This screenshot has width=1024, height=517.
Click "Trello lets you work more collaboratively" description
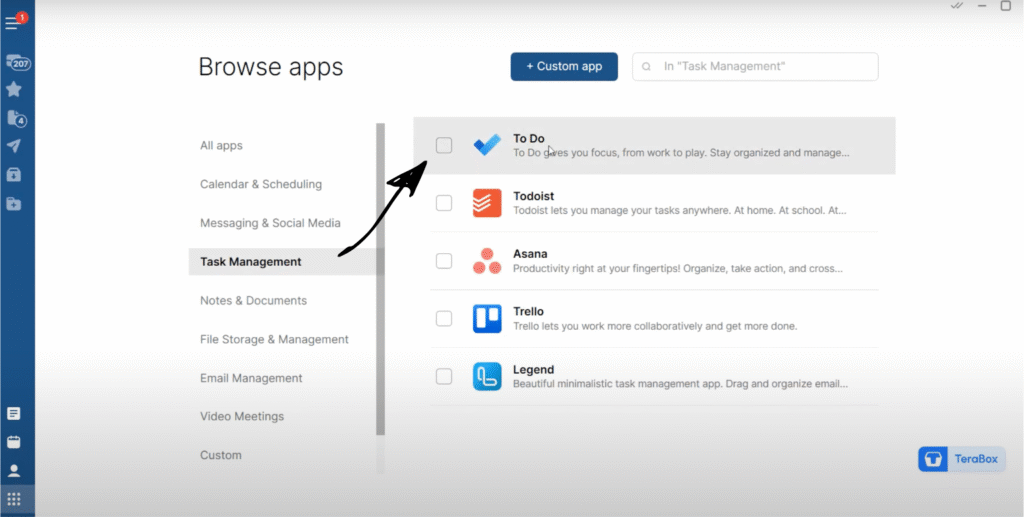click(x=655, y=326)
